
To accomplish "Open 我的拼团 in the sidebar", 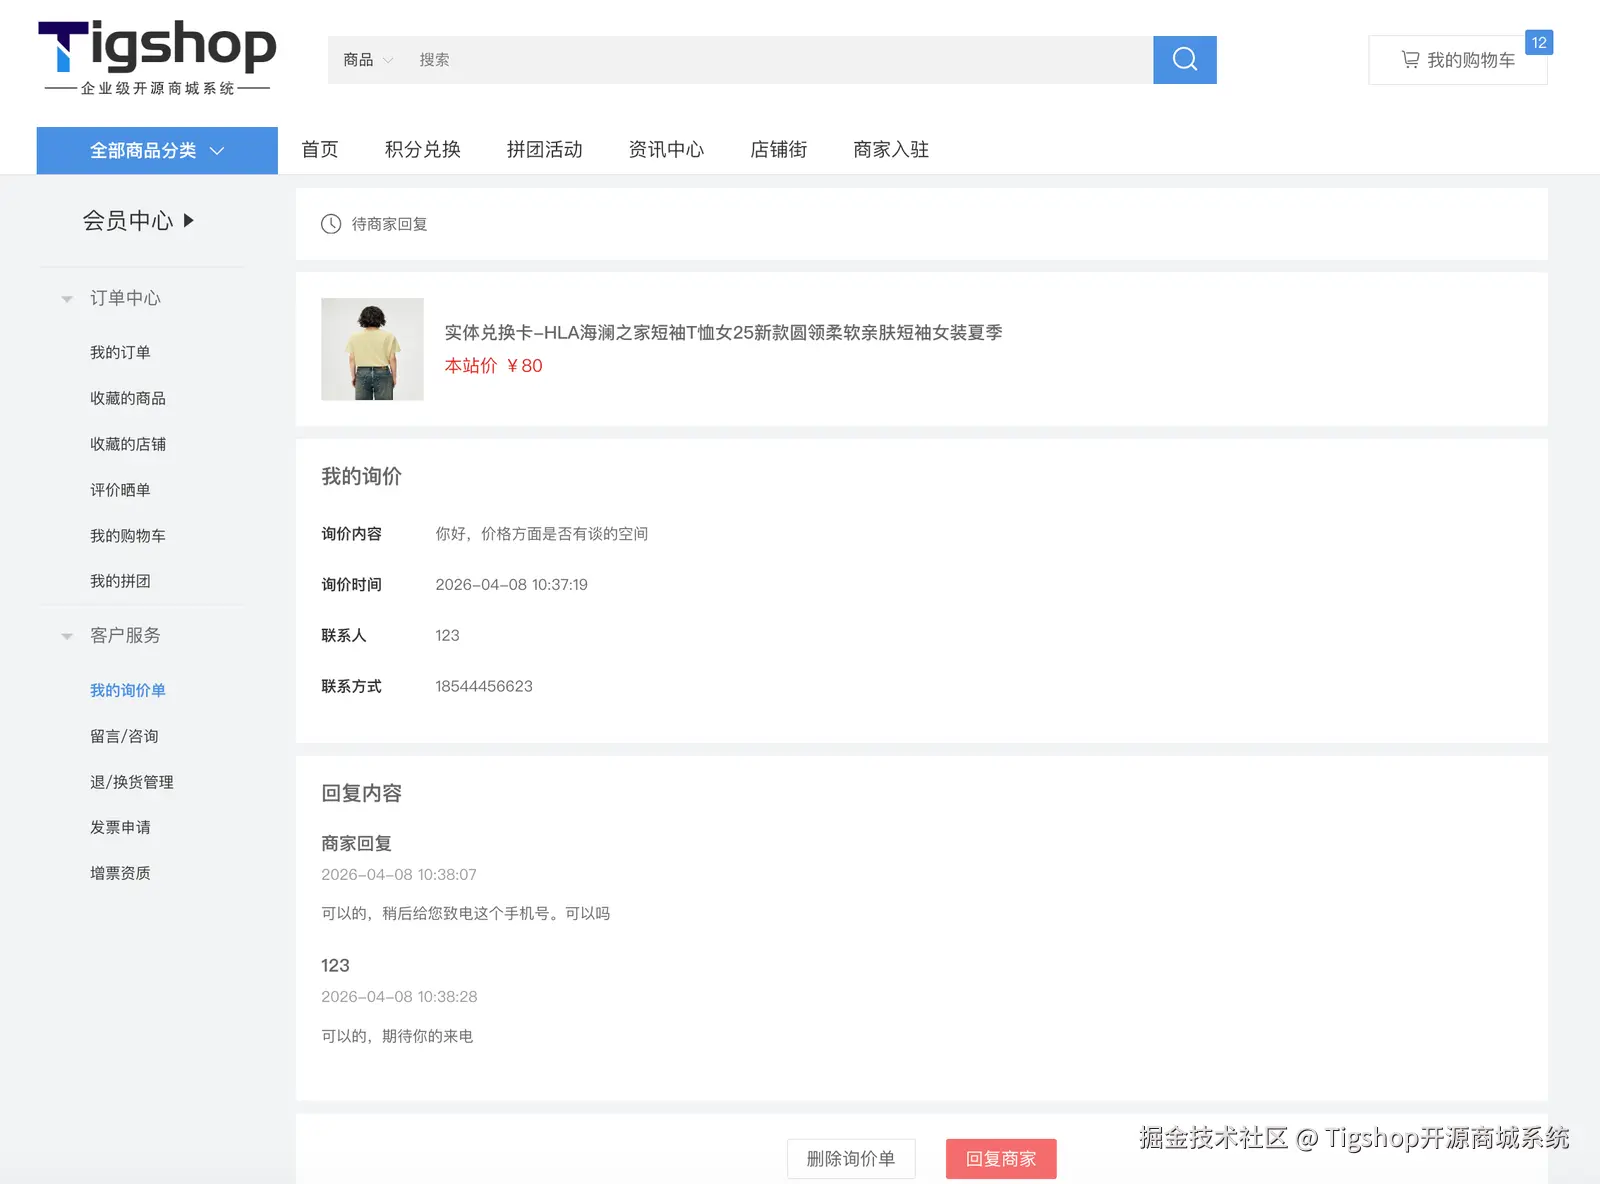I will tap(120, 581).
